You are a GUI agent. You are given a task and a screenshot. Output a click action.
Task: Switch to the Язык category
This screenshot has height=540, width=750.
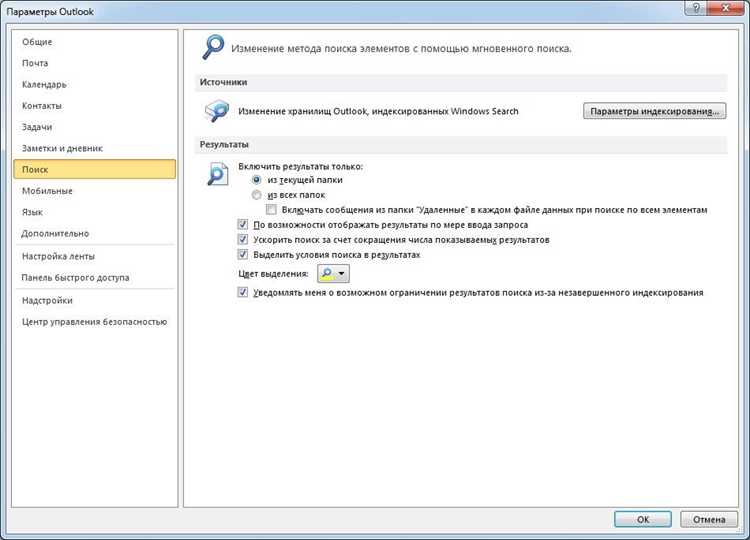click(95, 212)
